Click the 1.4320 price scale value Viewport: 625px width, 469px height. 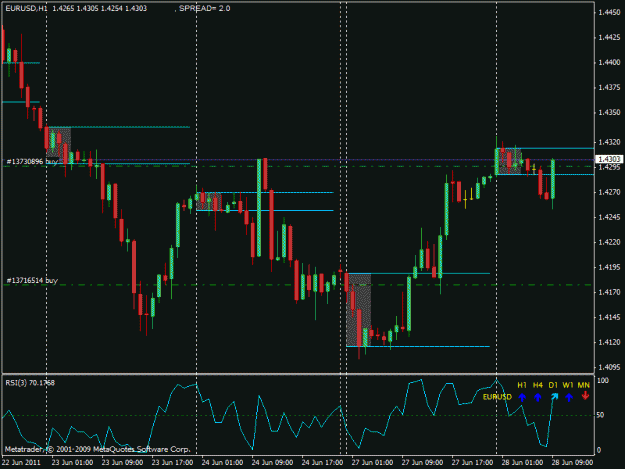(609, 142)
